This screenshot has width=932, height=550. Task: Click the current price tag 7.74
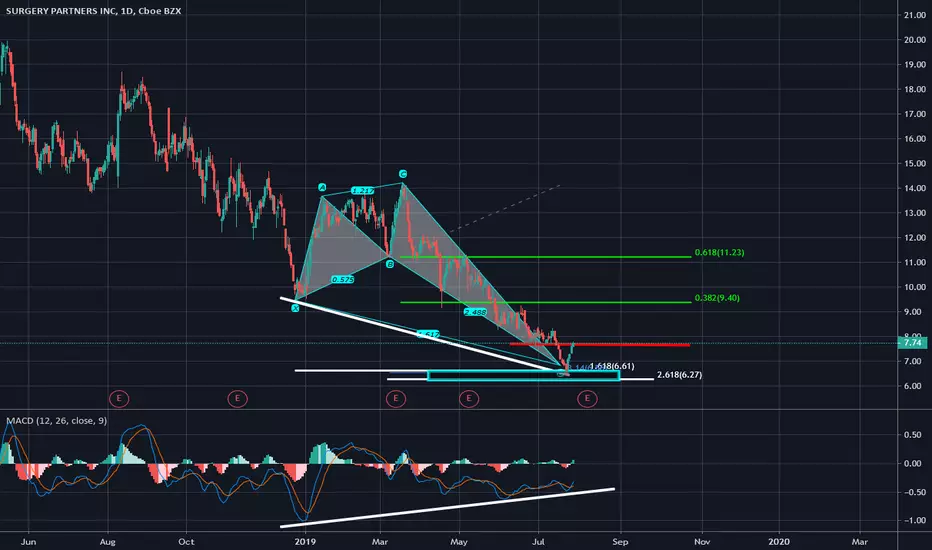point(912,343)
